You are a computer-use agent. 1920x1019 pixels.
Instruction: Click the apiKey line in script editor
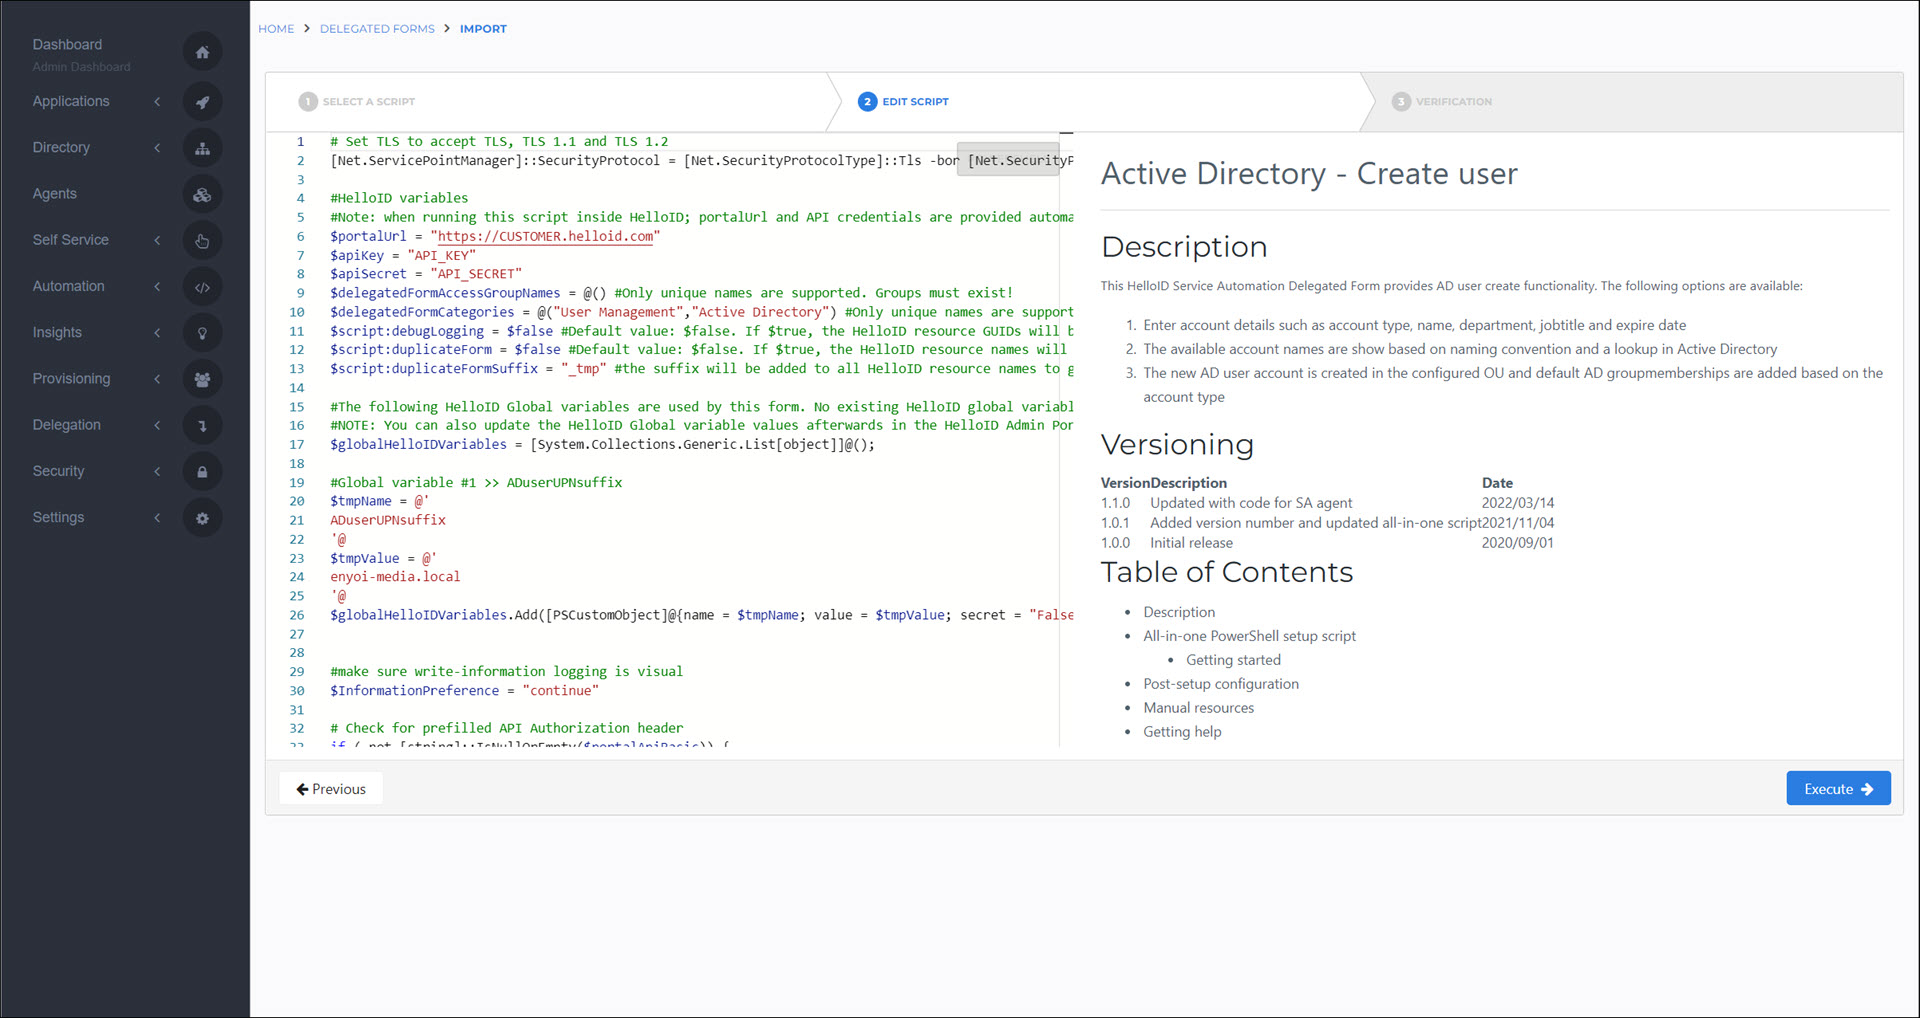point(403,256)
